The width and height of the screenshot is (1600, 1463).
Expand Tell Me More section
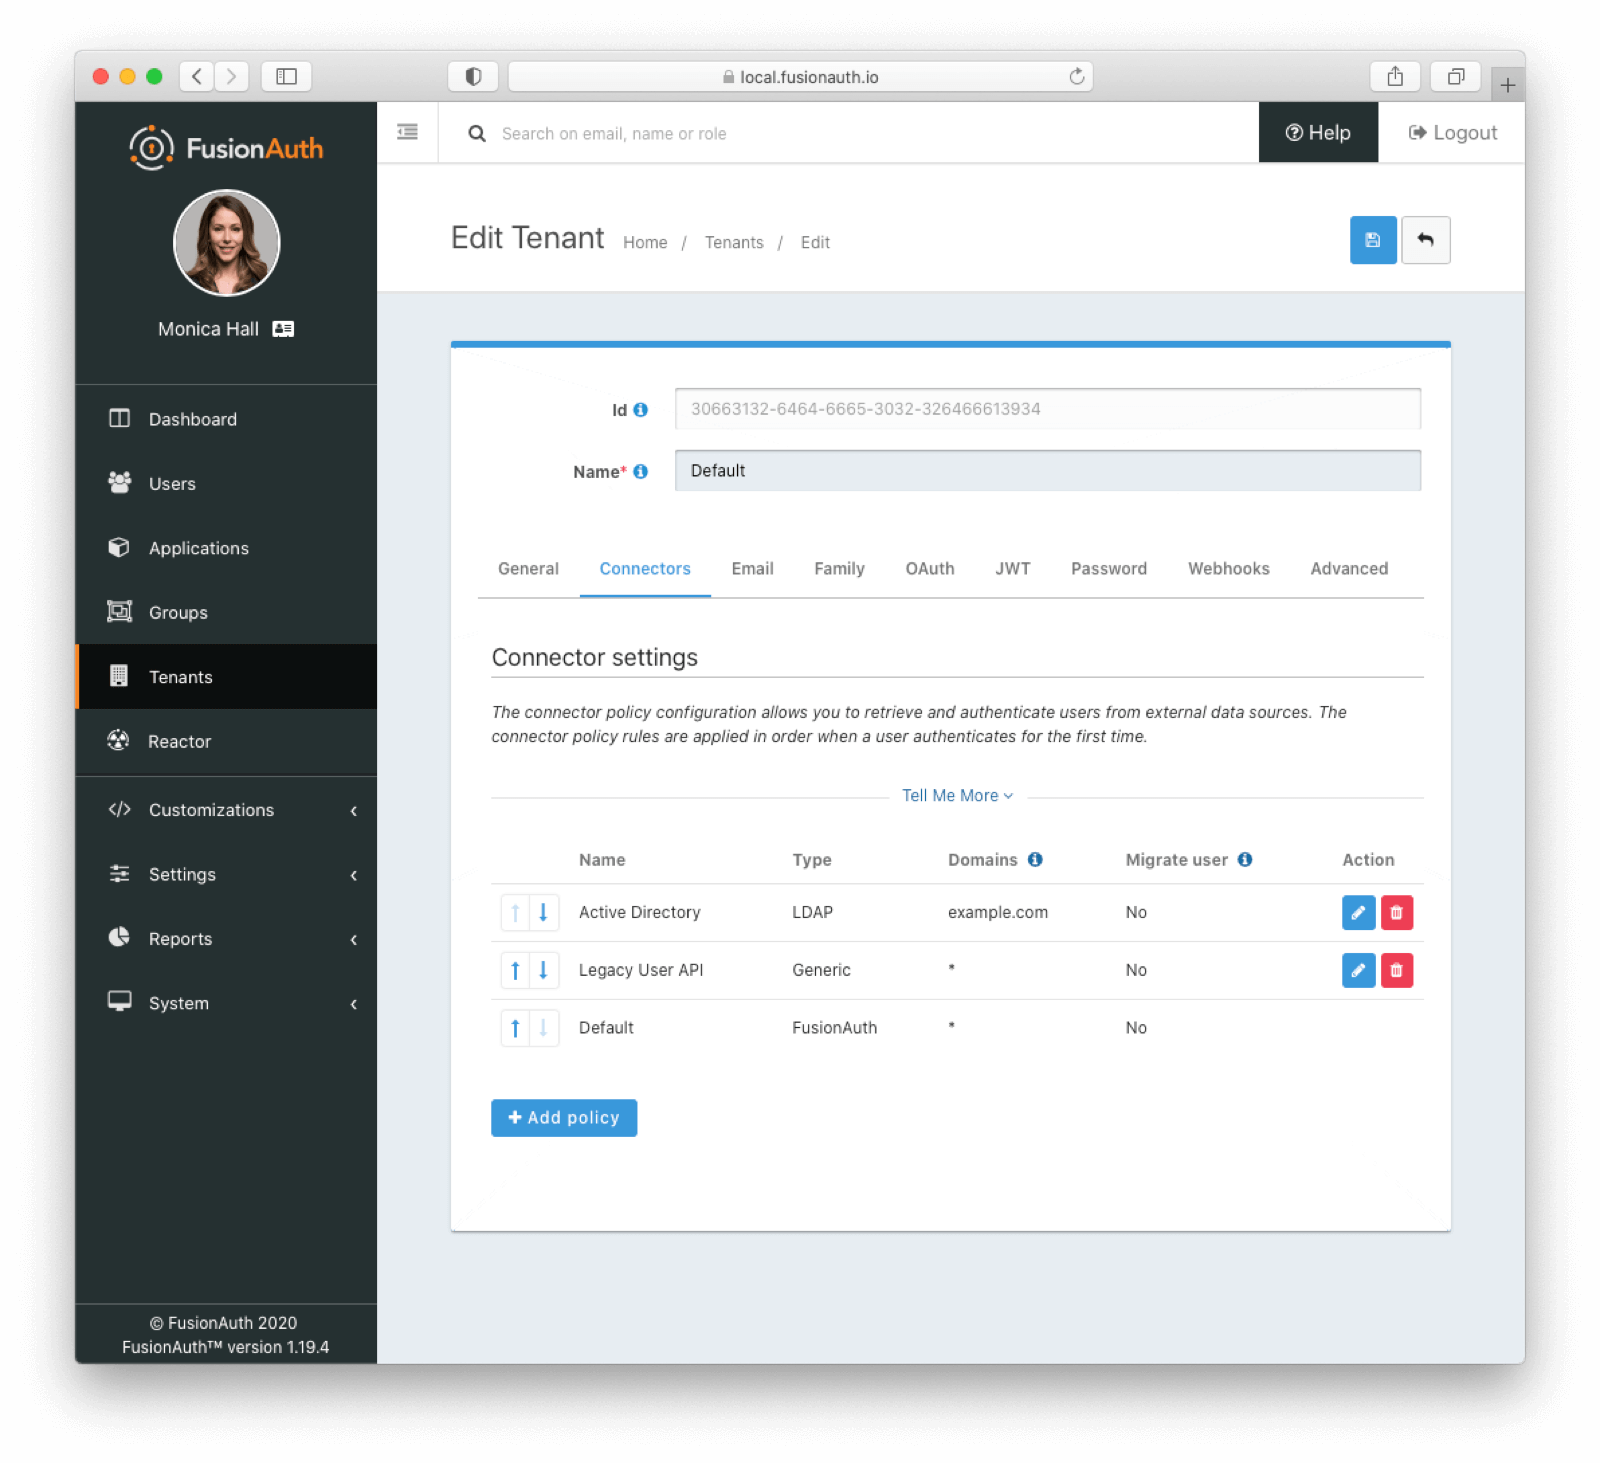point(957,796)
